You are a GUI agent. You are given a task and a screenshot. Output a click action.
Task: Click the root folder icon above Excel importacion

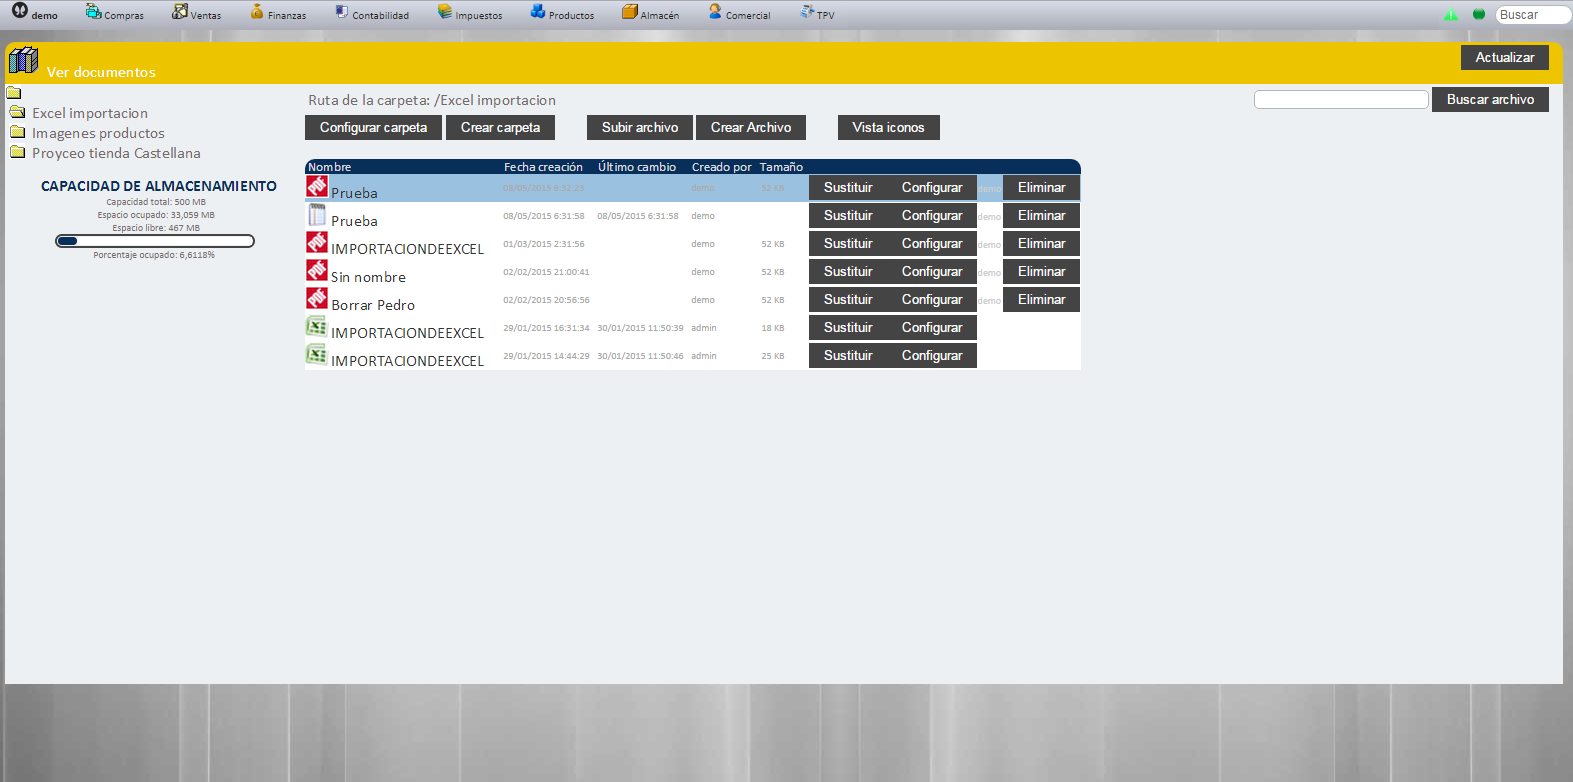14,93
